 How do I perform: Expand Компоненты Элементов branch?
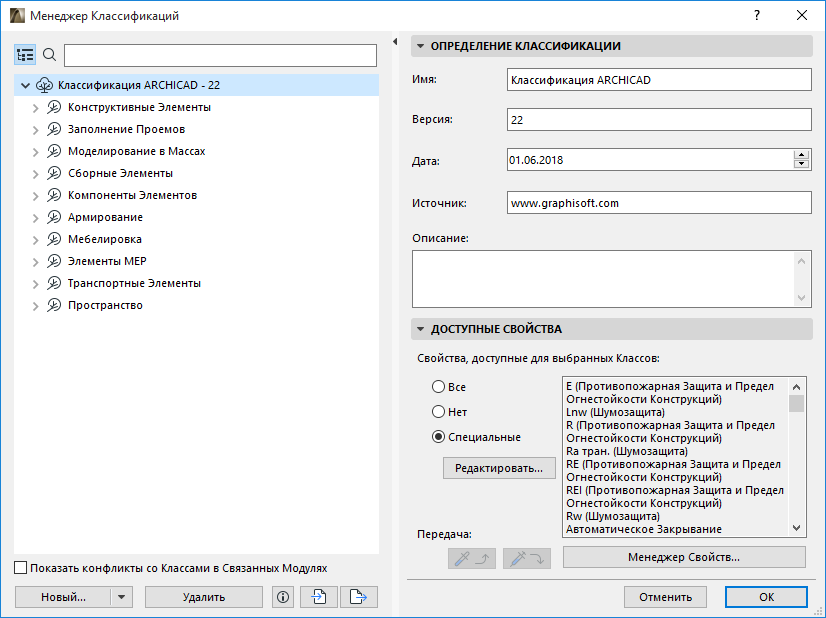(x=35, y=196)
